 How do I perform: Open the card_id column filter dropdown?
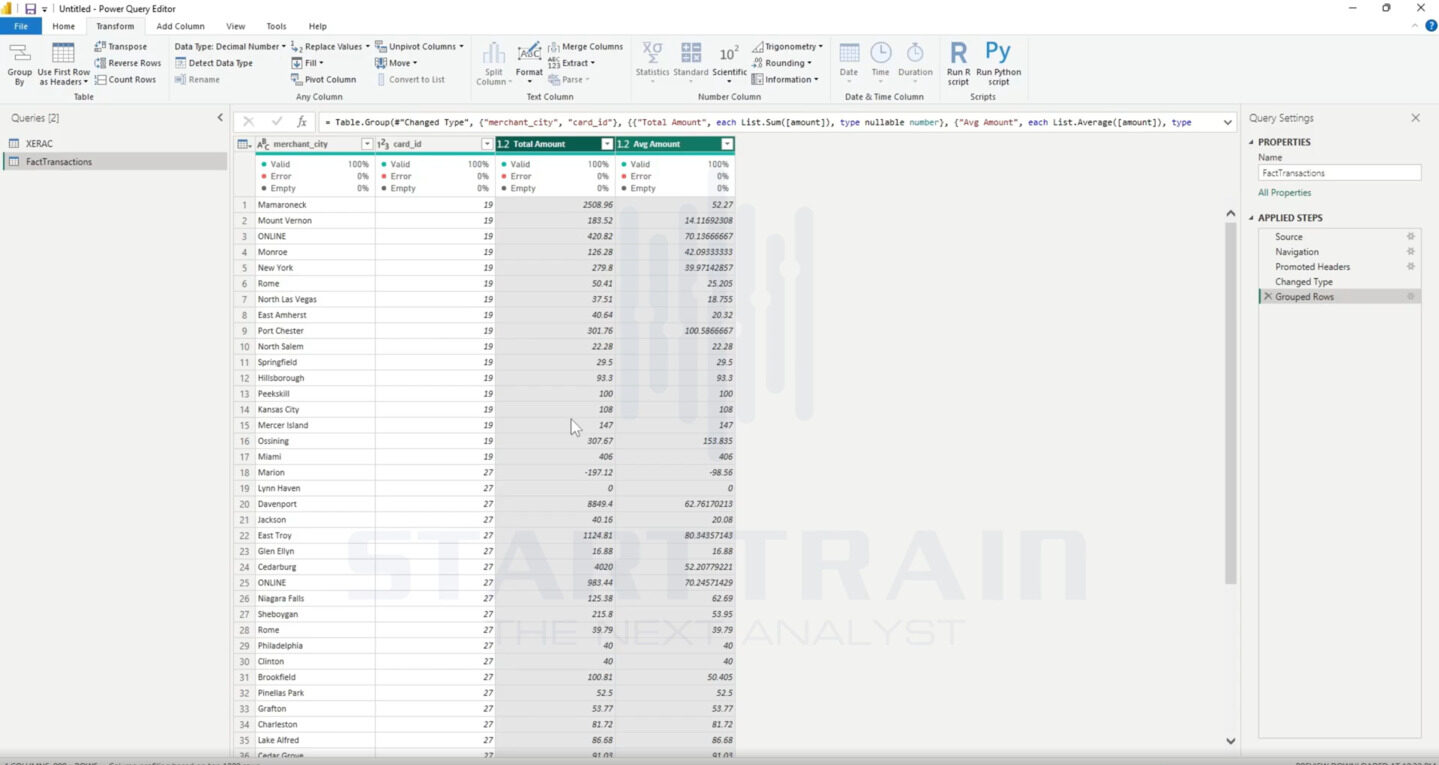coord(487,144)
